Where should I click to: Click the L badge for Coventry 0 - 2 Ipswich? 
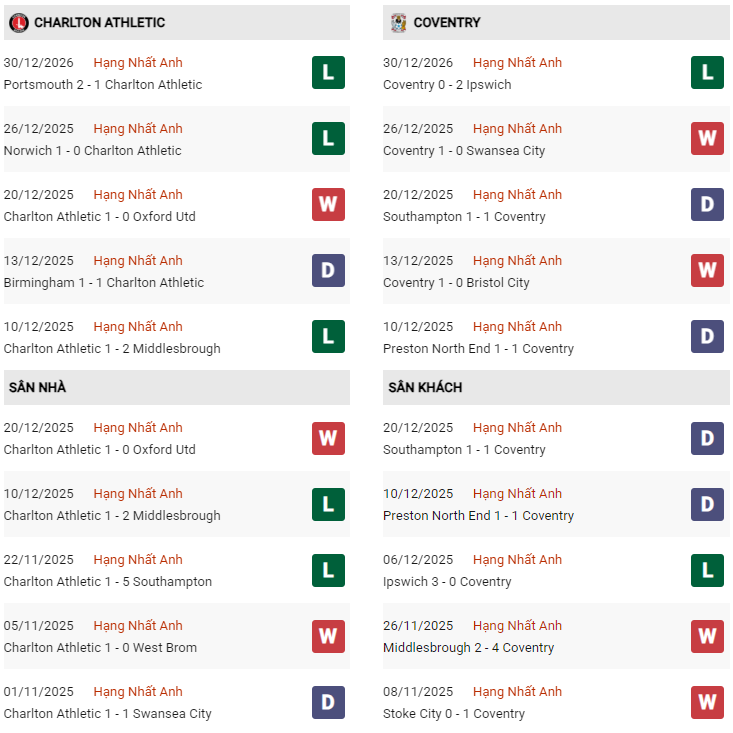pyautogui.click(x=707, y=73)
